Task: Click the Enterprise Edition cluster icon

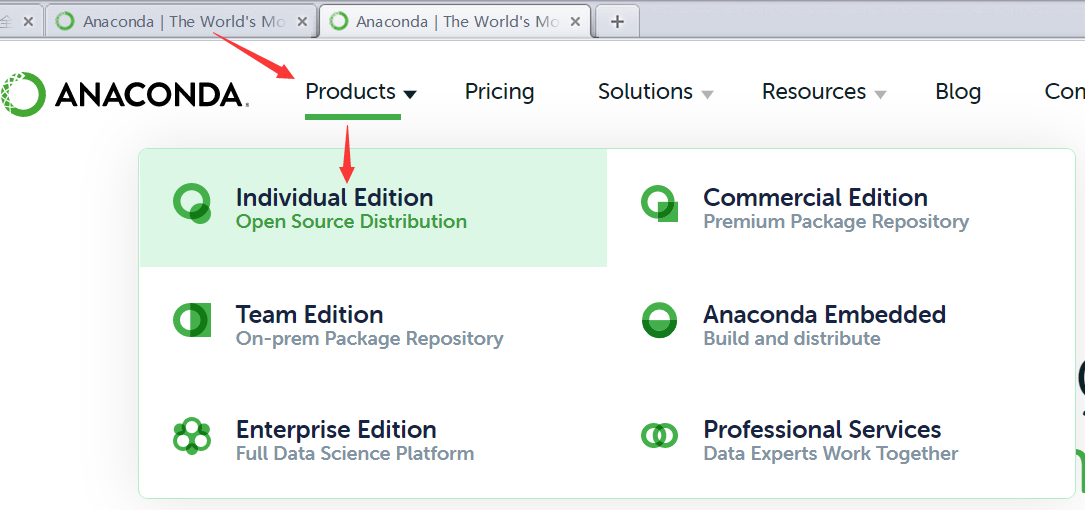Action: pyautogui.click(x=192, y=436)
